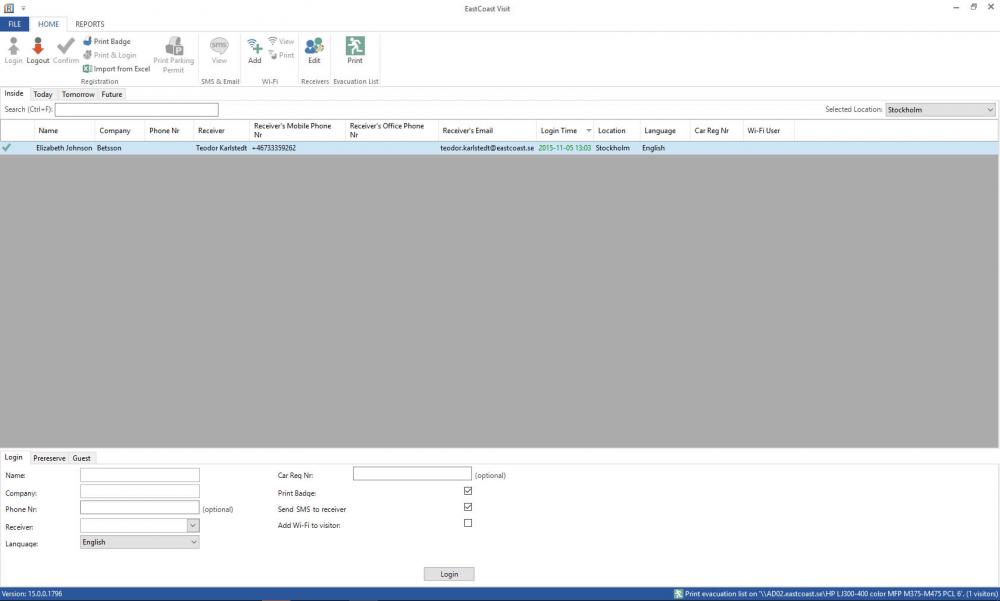The width and height of the screenshot is (1000, 601).
Task: Open the Edit Receivers icon
Action: pyautogui.click(x=314, y=46)
